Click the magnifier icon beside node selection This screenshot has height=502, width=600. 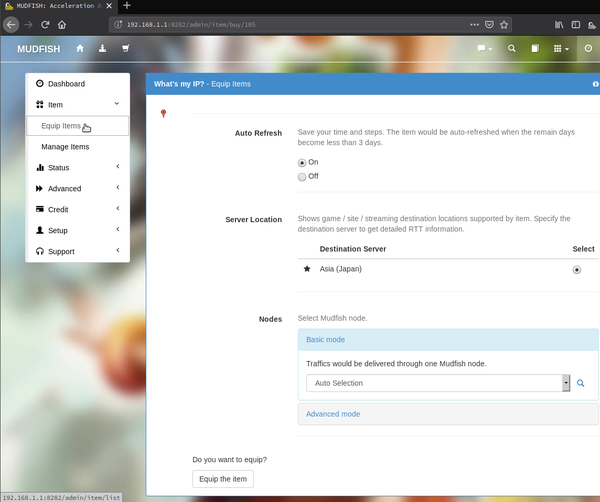(x=580, y=383)
